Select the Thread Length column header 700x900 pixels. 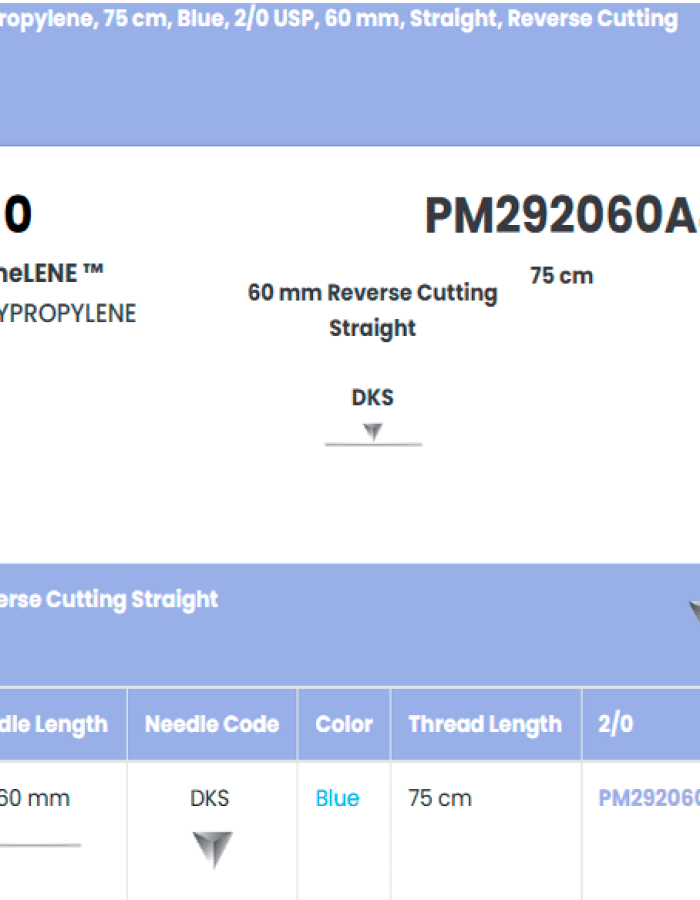[485, 724]
